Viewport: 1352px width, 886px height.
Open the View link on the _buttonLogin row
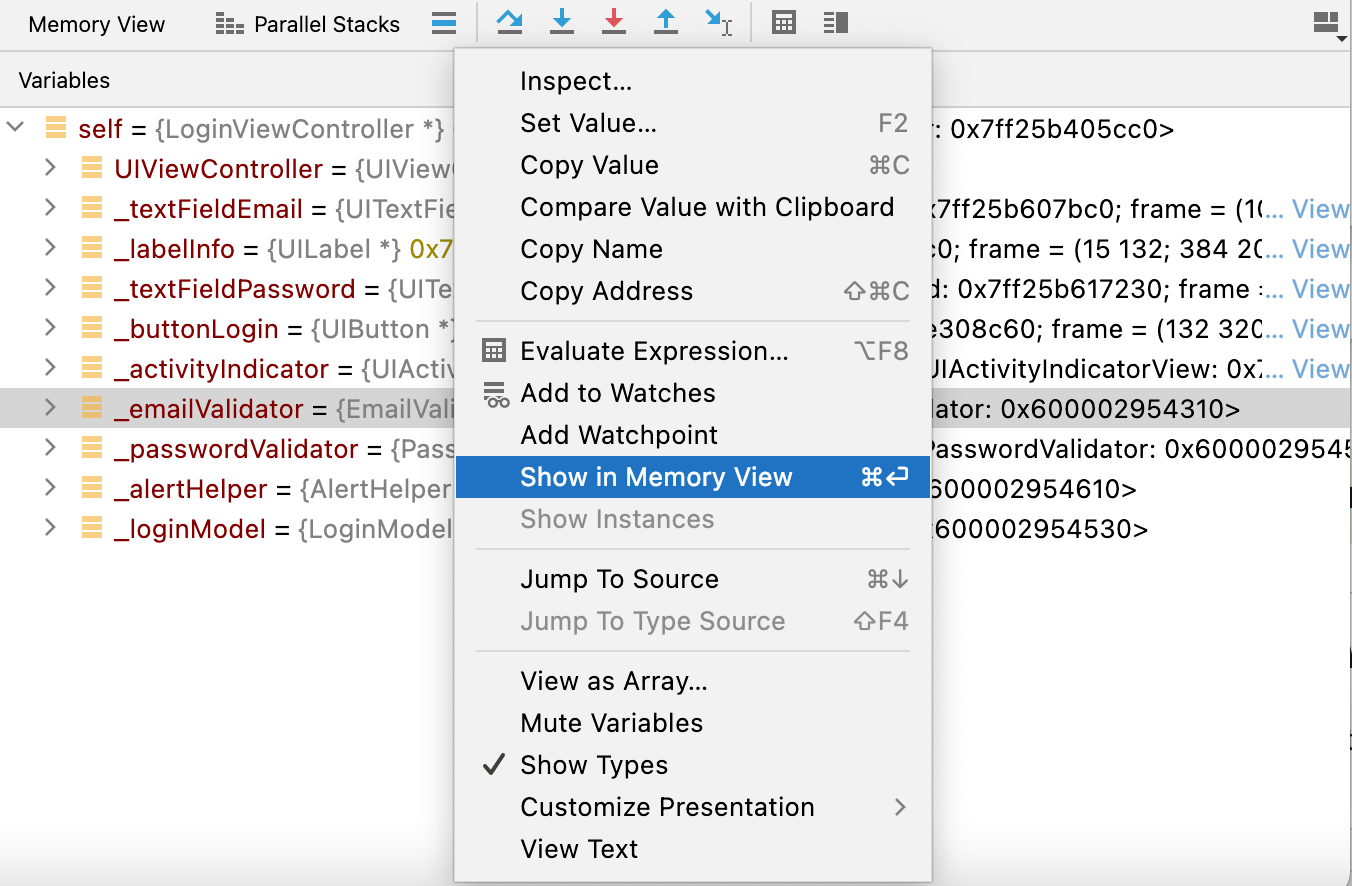[x=1320, y=329]
